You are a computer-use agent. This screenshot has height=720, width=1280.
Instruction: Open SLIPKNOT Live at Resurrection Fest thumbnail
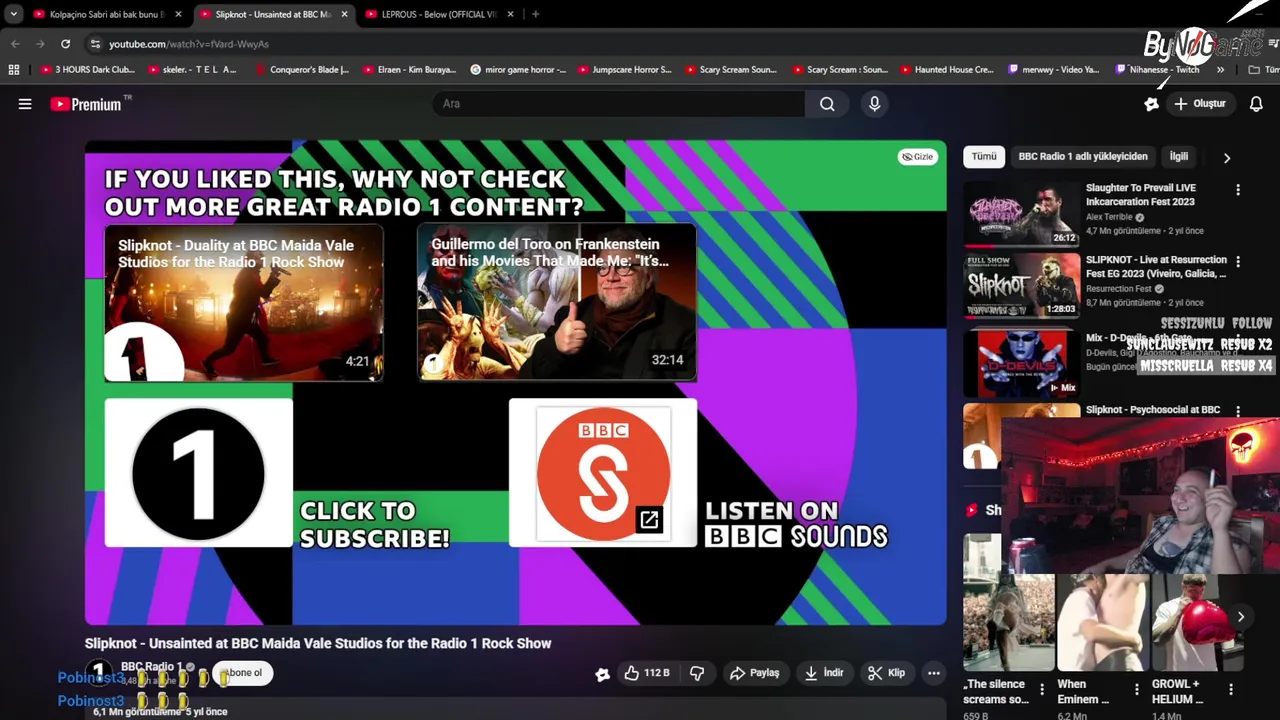tap(1021, 286)
